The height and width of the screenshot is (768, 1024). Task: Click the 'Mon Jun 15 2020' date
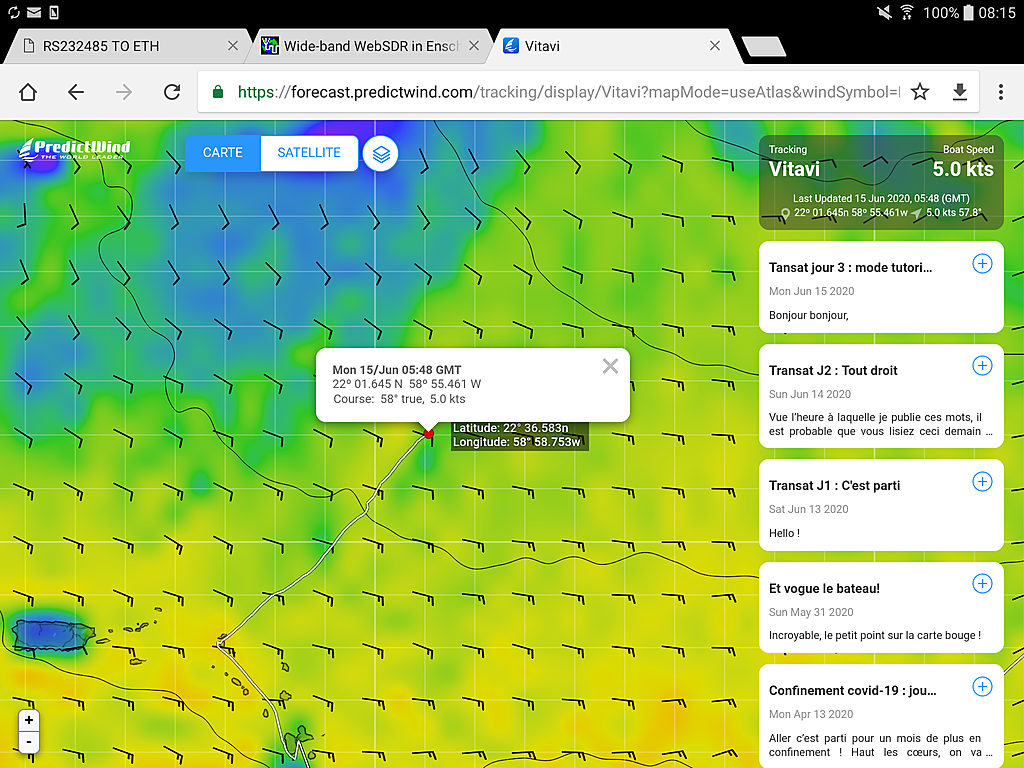pos(811,291)
